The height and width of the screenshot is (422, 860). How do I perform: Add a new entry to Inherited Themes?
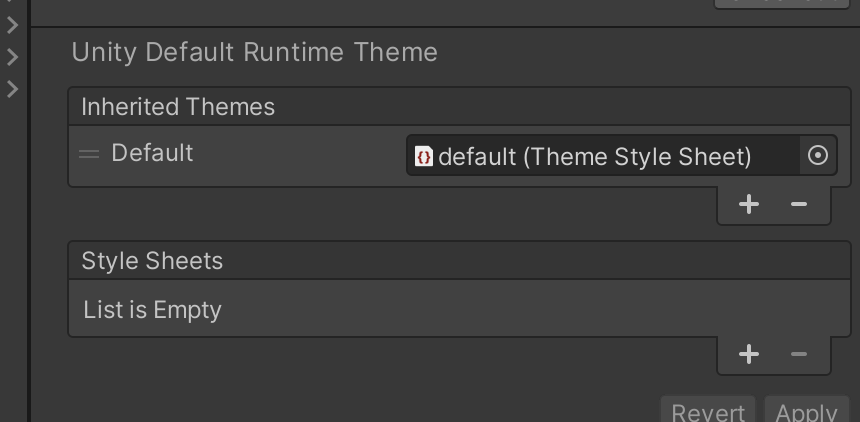(x=748, y=205)
